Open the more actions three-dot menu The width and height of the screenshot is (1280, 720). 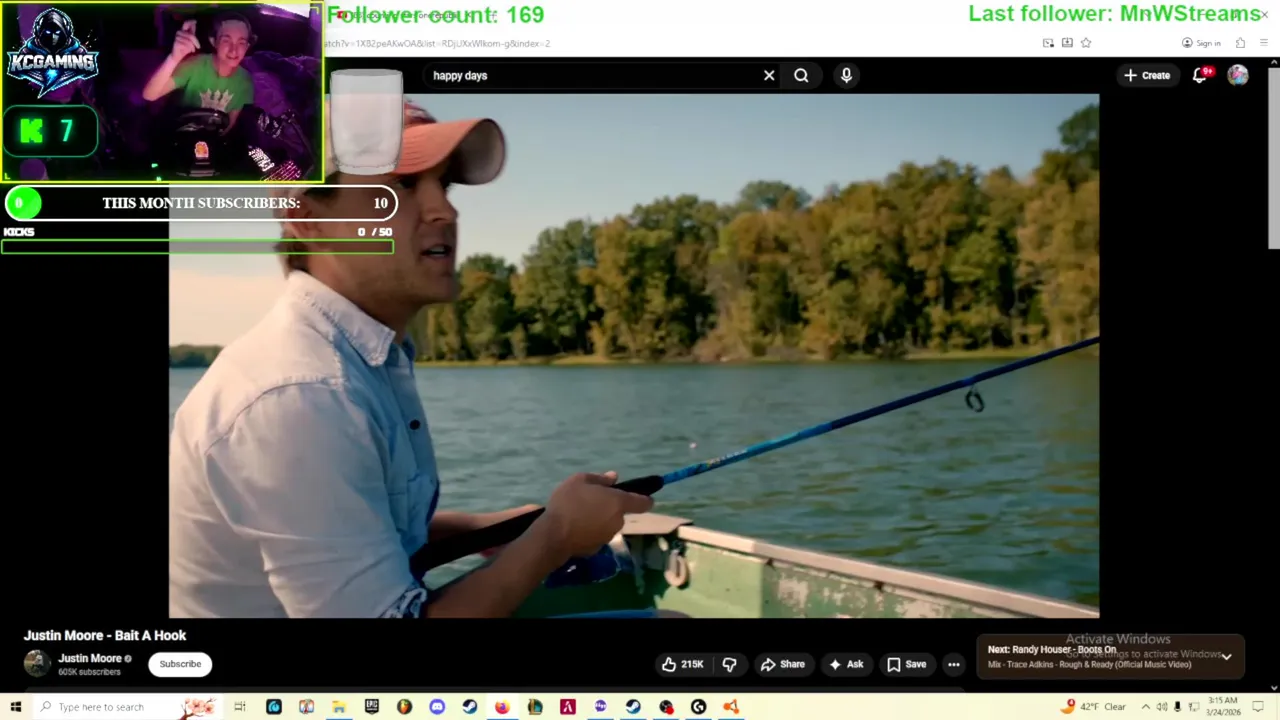point(954,664)
